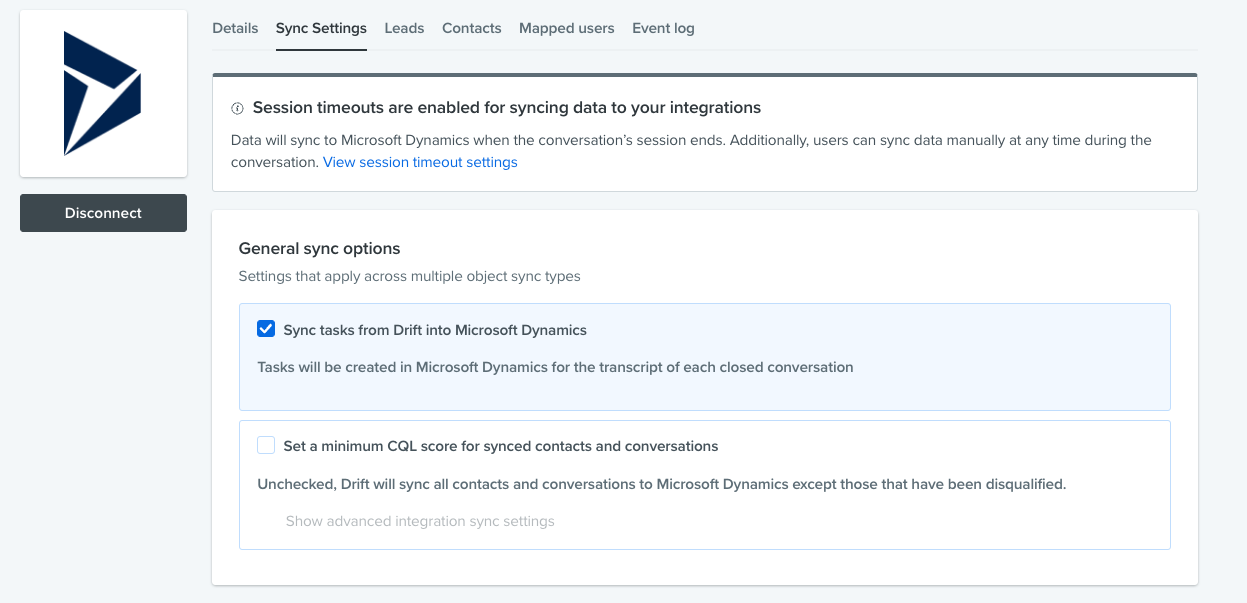This screenshot has width=1247, height=603.
Task: Click the Set a minimum CQL score label
Action: 501,445
